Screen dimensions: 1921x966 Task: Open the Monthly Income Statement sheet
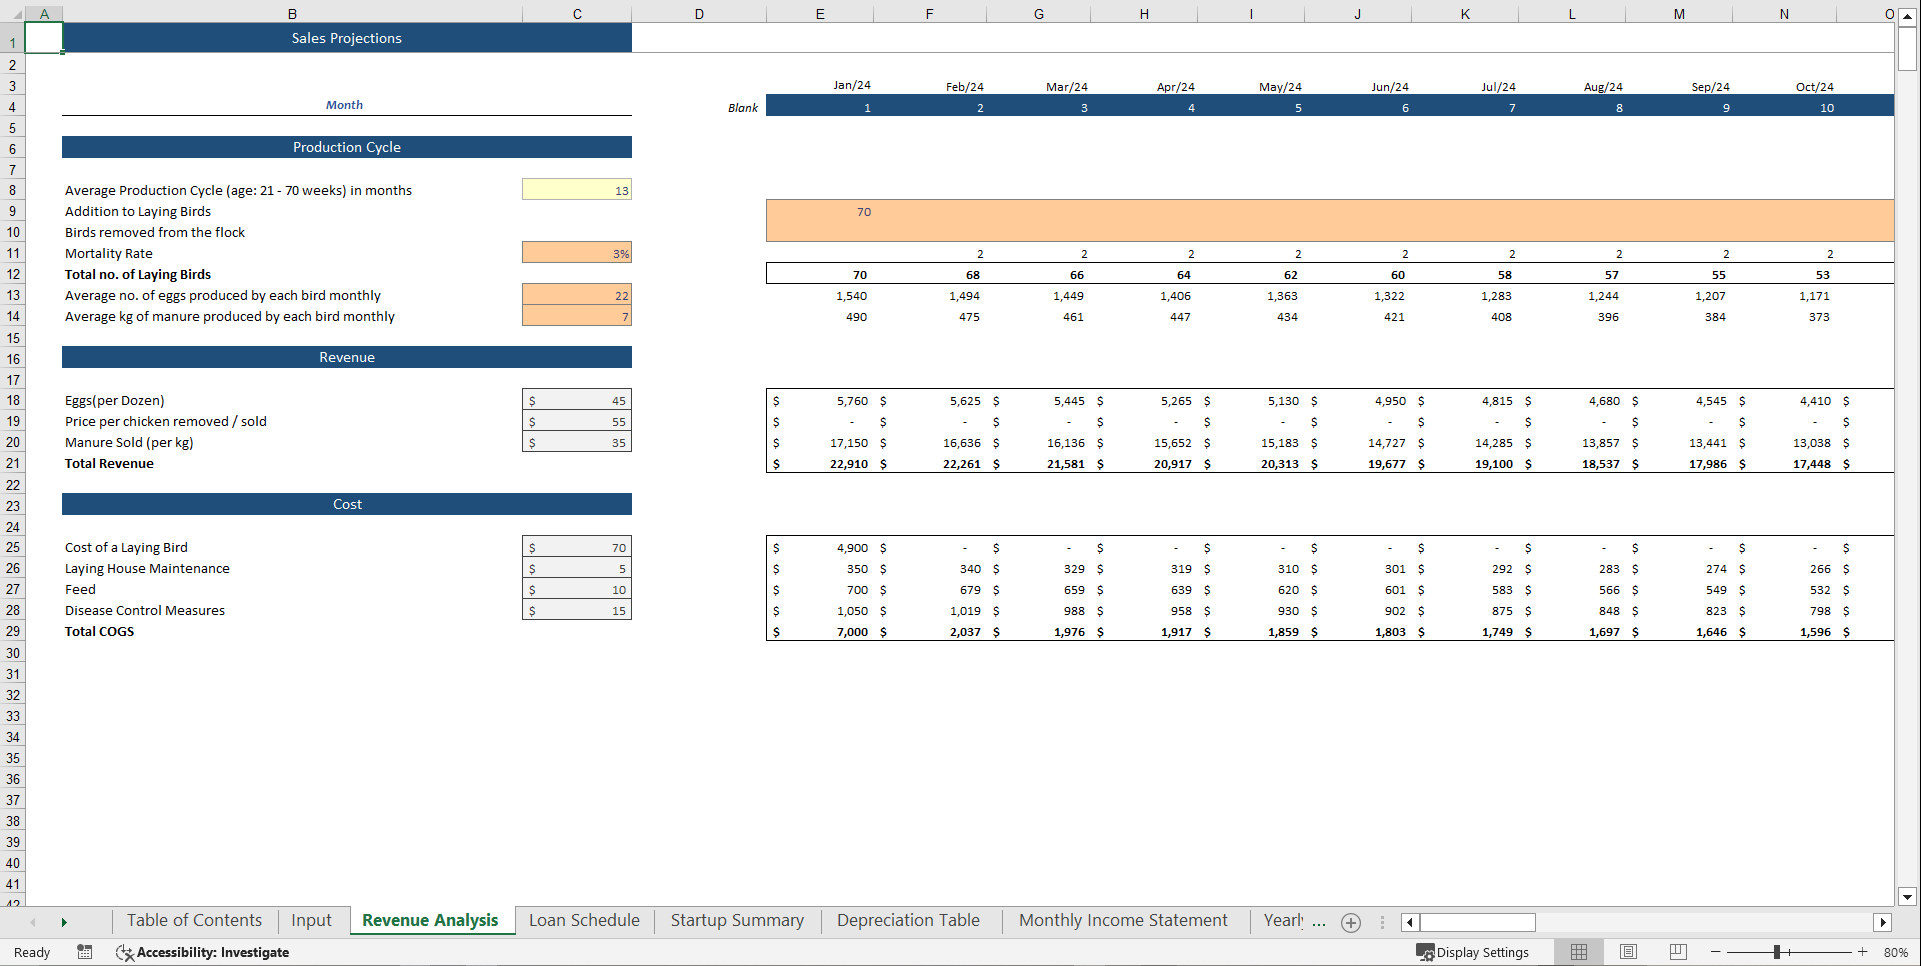coord(1122,920)
